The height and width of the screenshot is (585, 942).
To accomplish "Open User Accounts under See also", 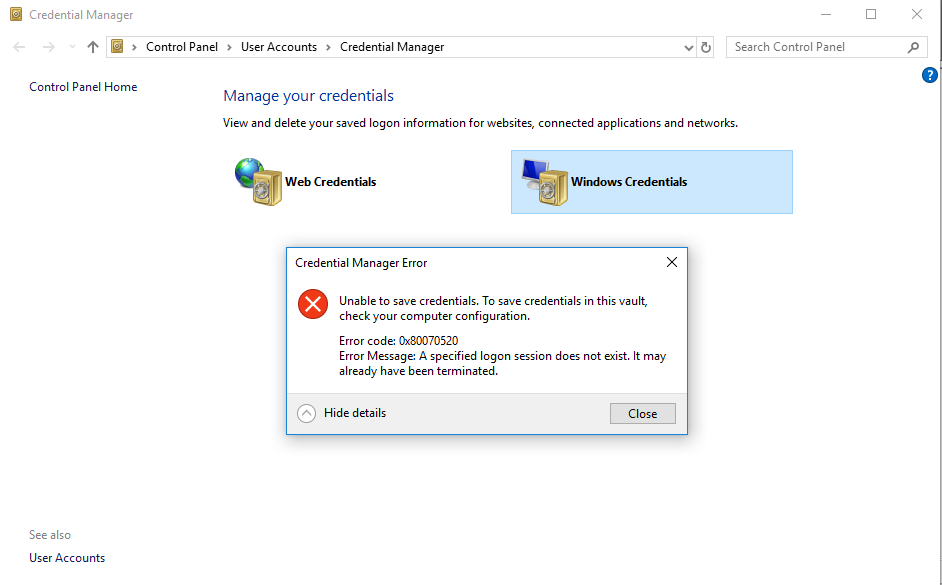I will click(x=66, y=557).
